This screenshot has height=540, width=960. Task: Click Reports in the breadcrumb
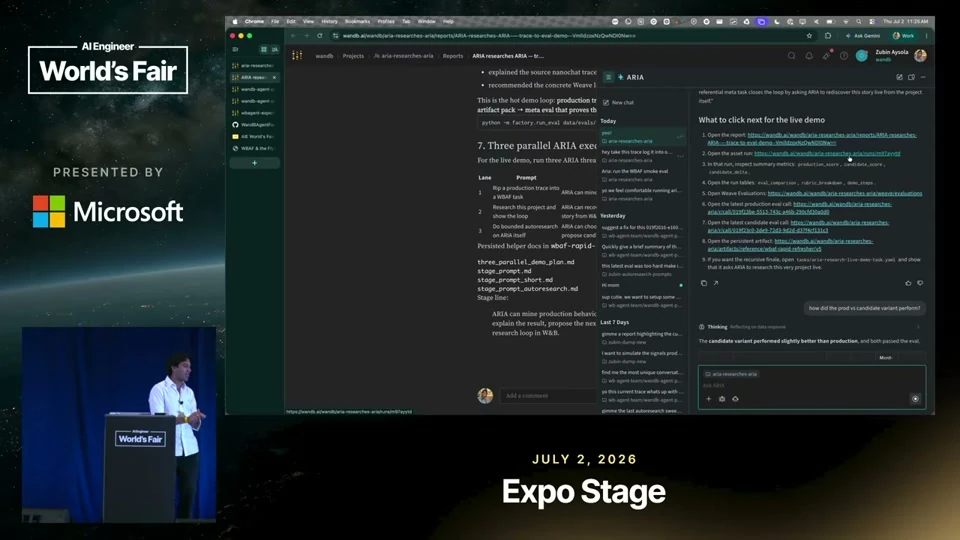click(453, 56)
